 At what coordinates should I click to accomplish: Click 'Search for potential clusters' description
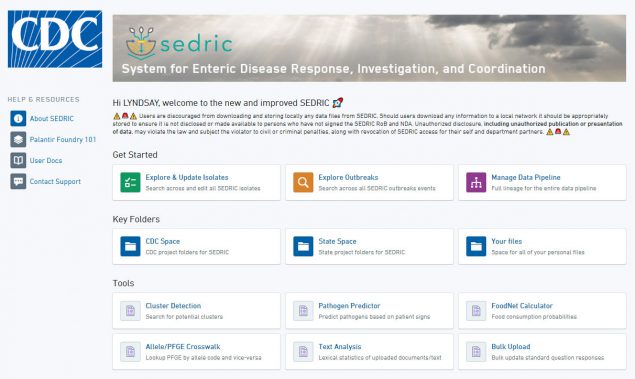coord(184,317)
